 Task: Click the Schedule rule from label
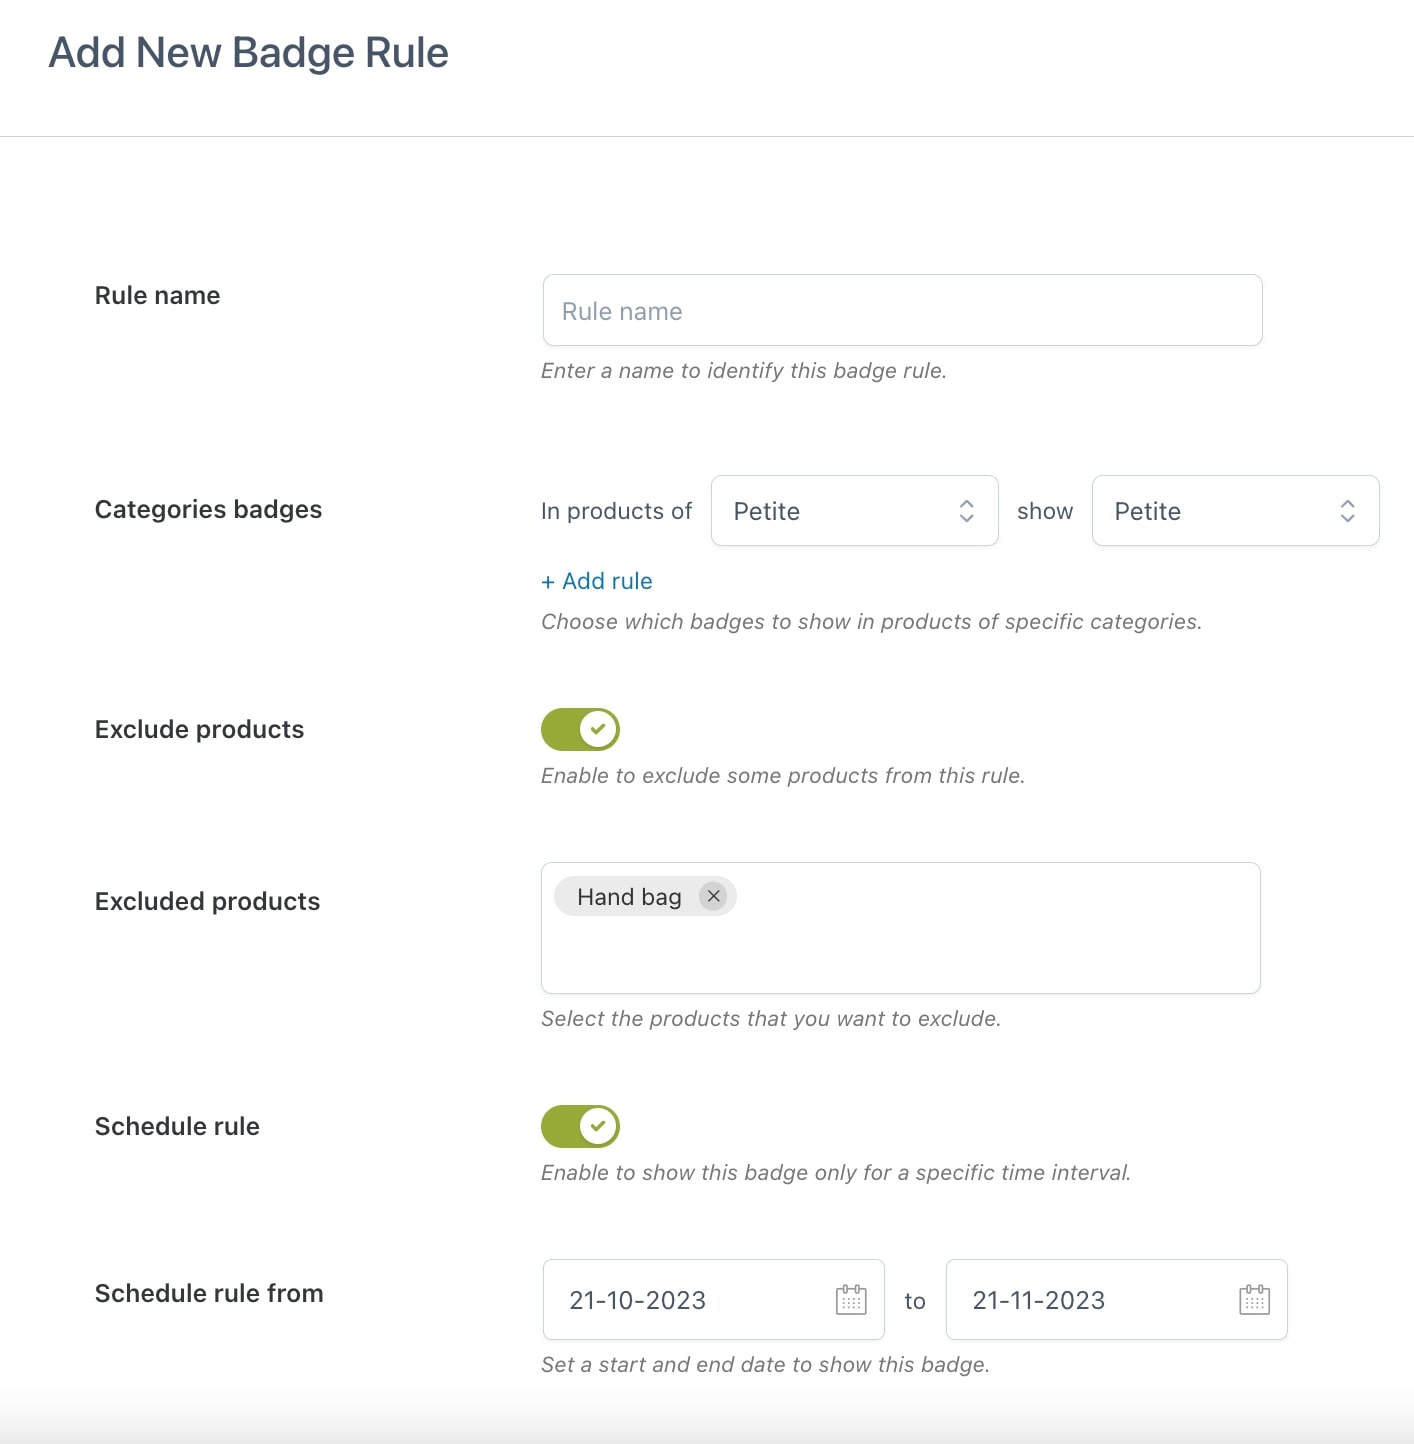[x=209, y=1294]
